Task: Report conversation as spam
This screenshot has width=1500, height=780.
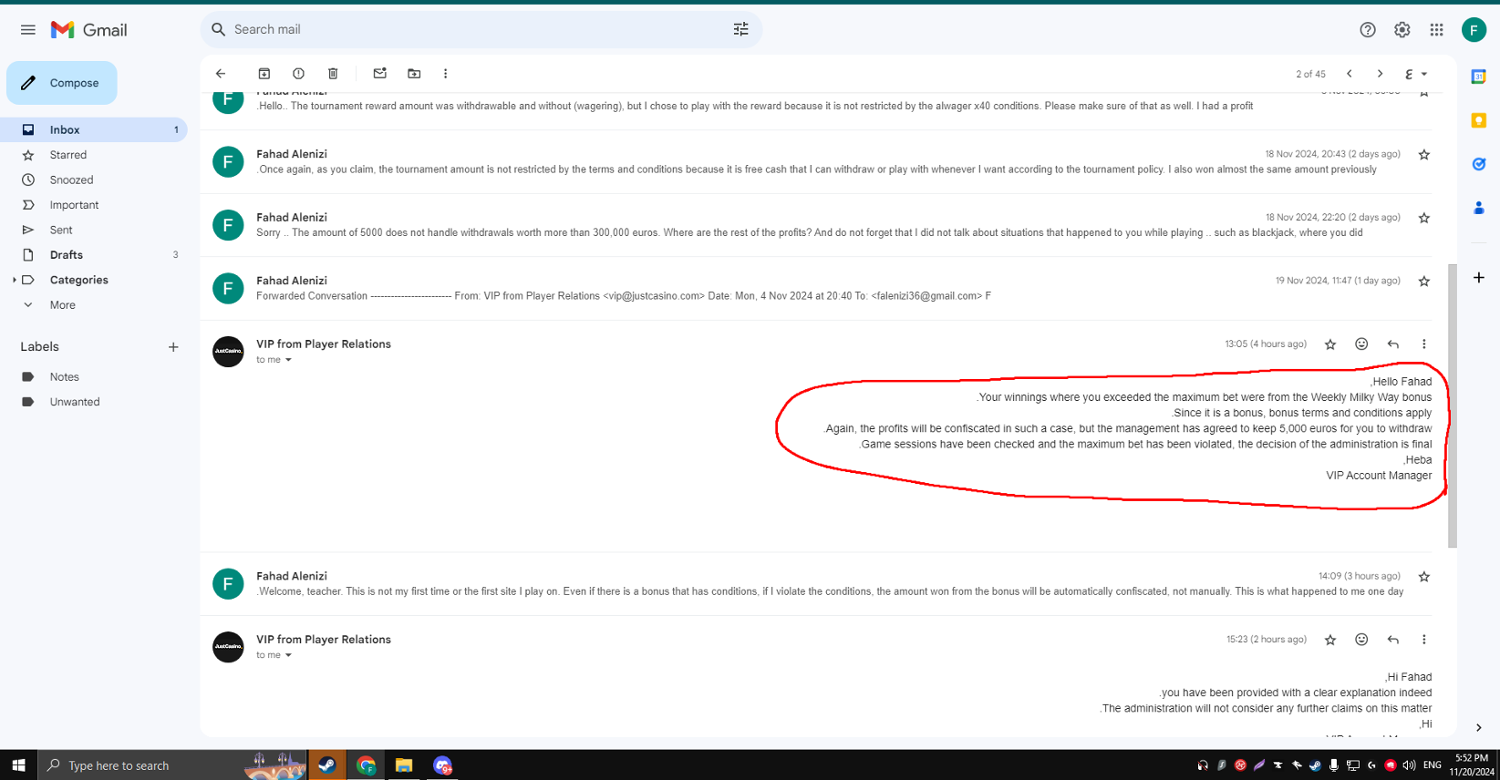Action: [298, 73]
